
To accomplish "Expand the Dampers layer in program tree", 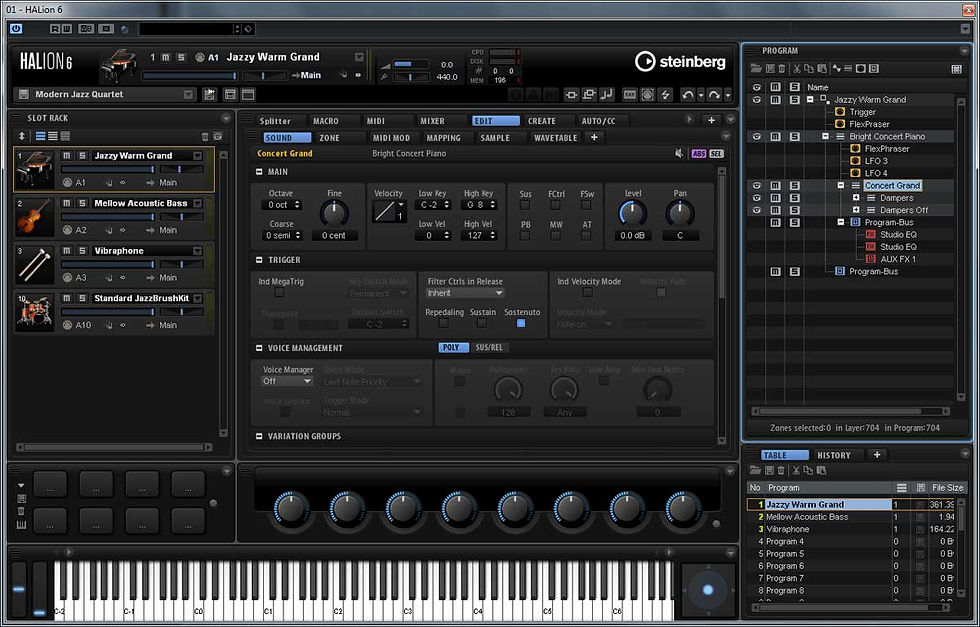I will coord(856,198).
